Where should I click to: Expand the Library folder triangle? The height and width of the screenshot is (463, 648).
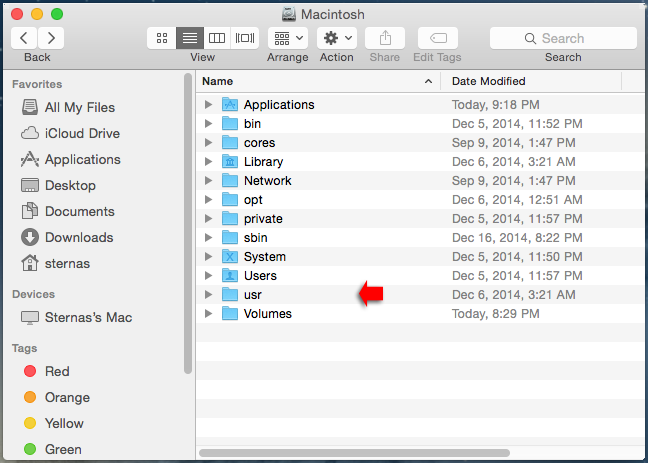[209, 162]
